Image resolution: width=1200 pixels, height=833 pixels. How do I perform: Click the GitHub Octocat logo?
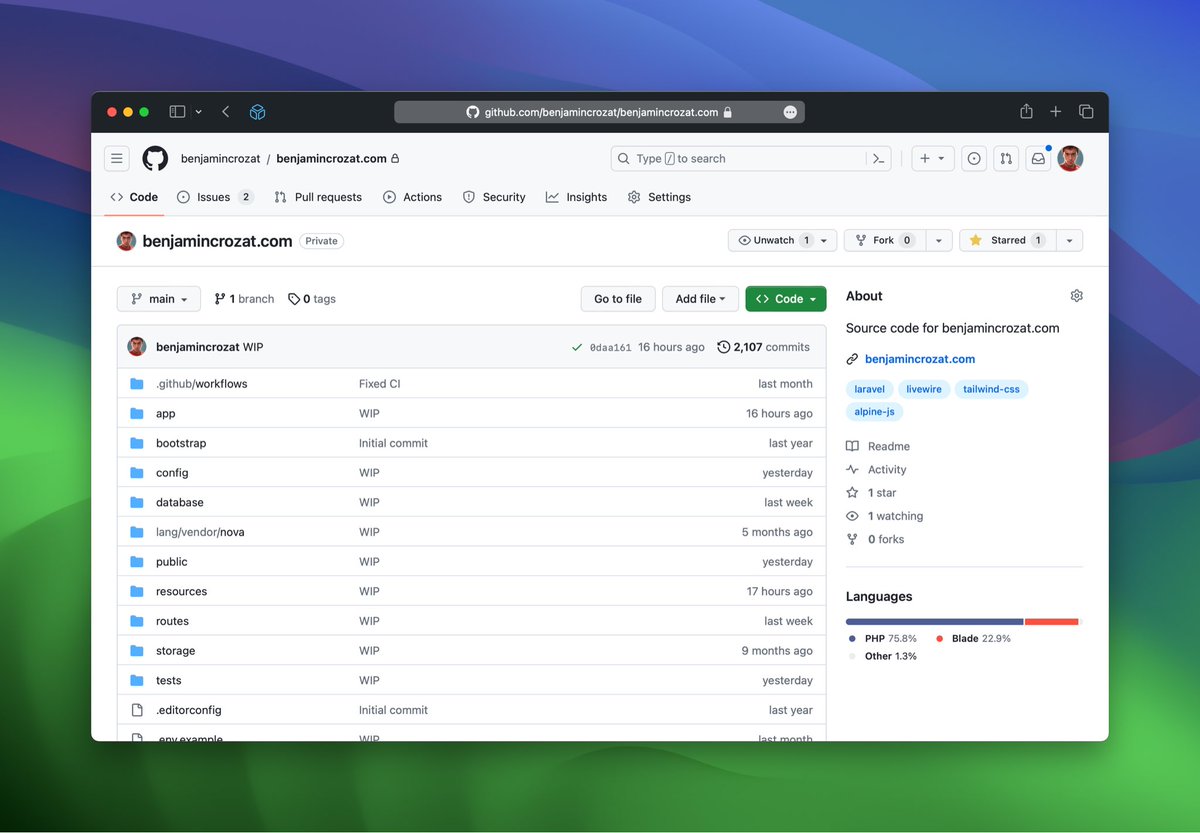155,158
